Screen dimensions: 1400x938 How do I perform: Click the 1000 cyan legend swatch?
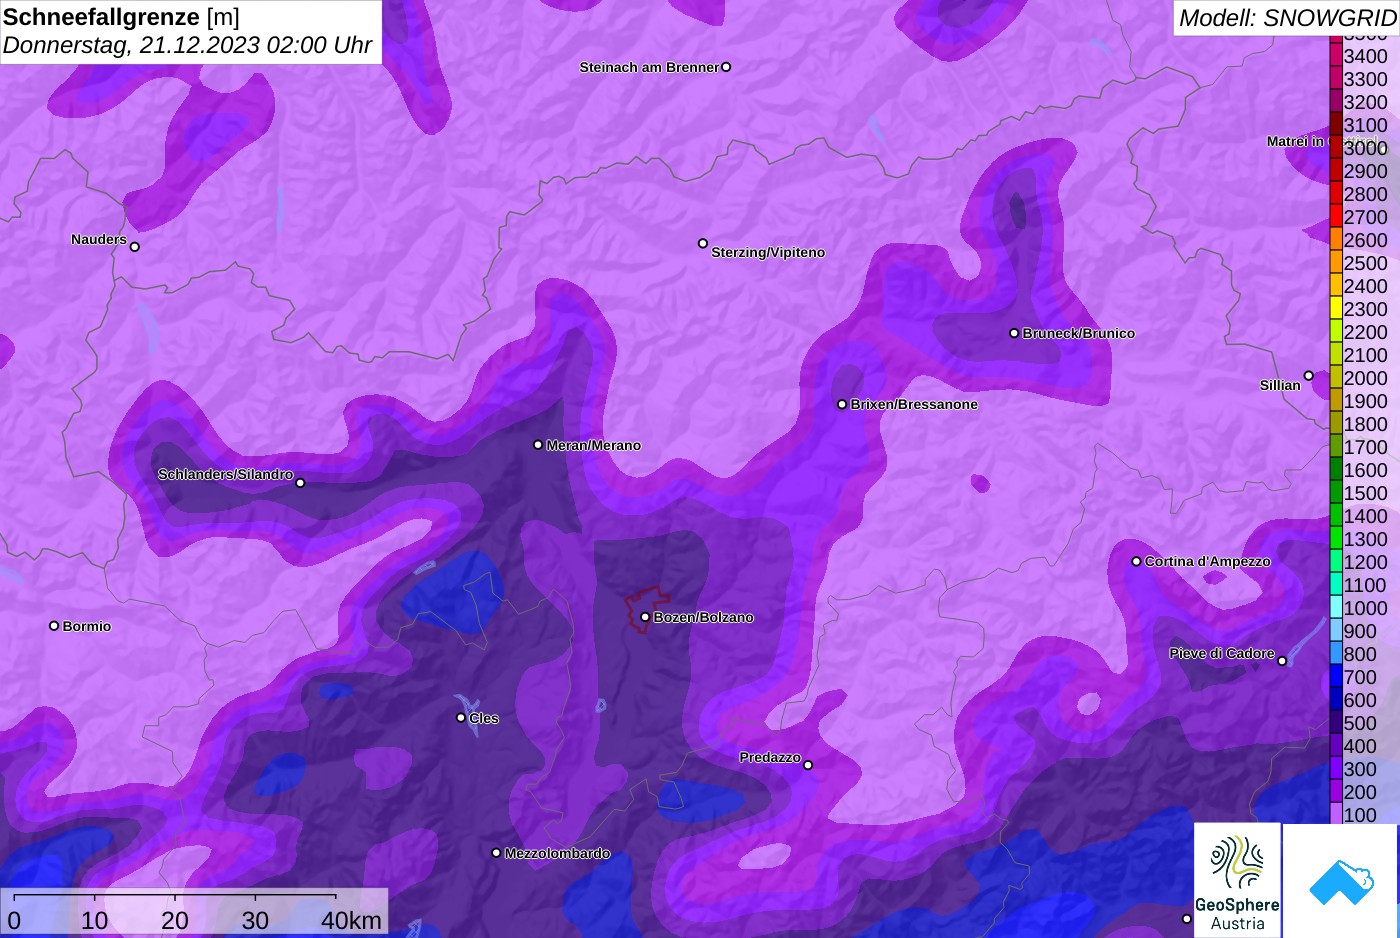click(x=1335, y=608)
